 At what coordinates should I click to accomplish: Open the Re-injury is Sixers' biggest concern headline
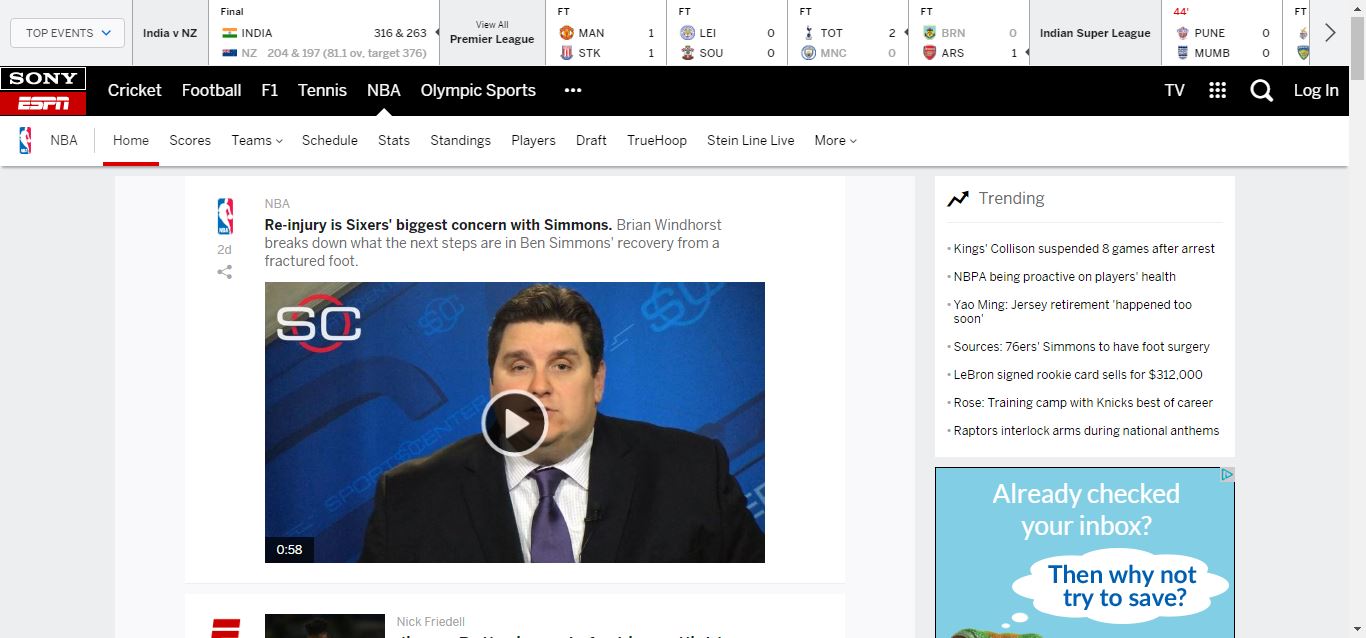438,225
